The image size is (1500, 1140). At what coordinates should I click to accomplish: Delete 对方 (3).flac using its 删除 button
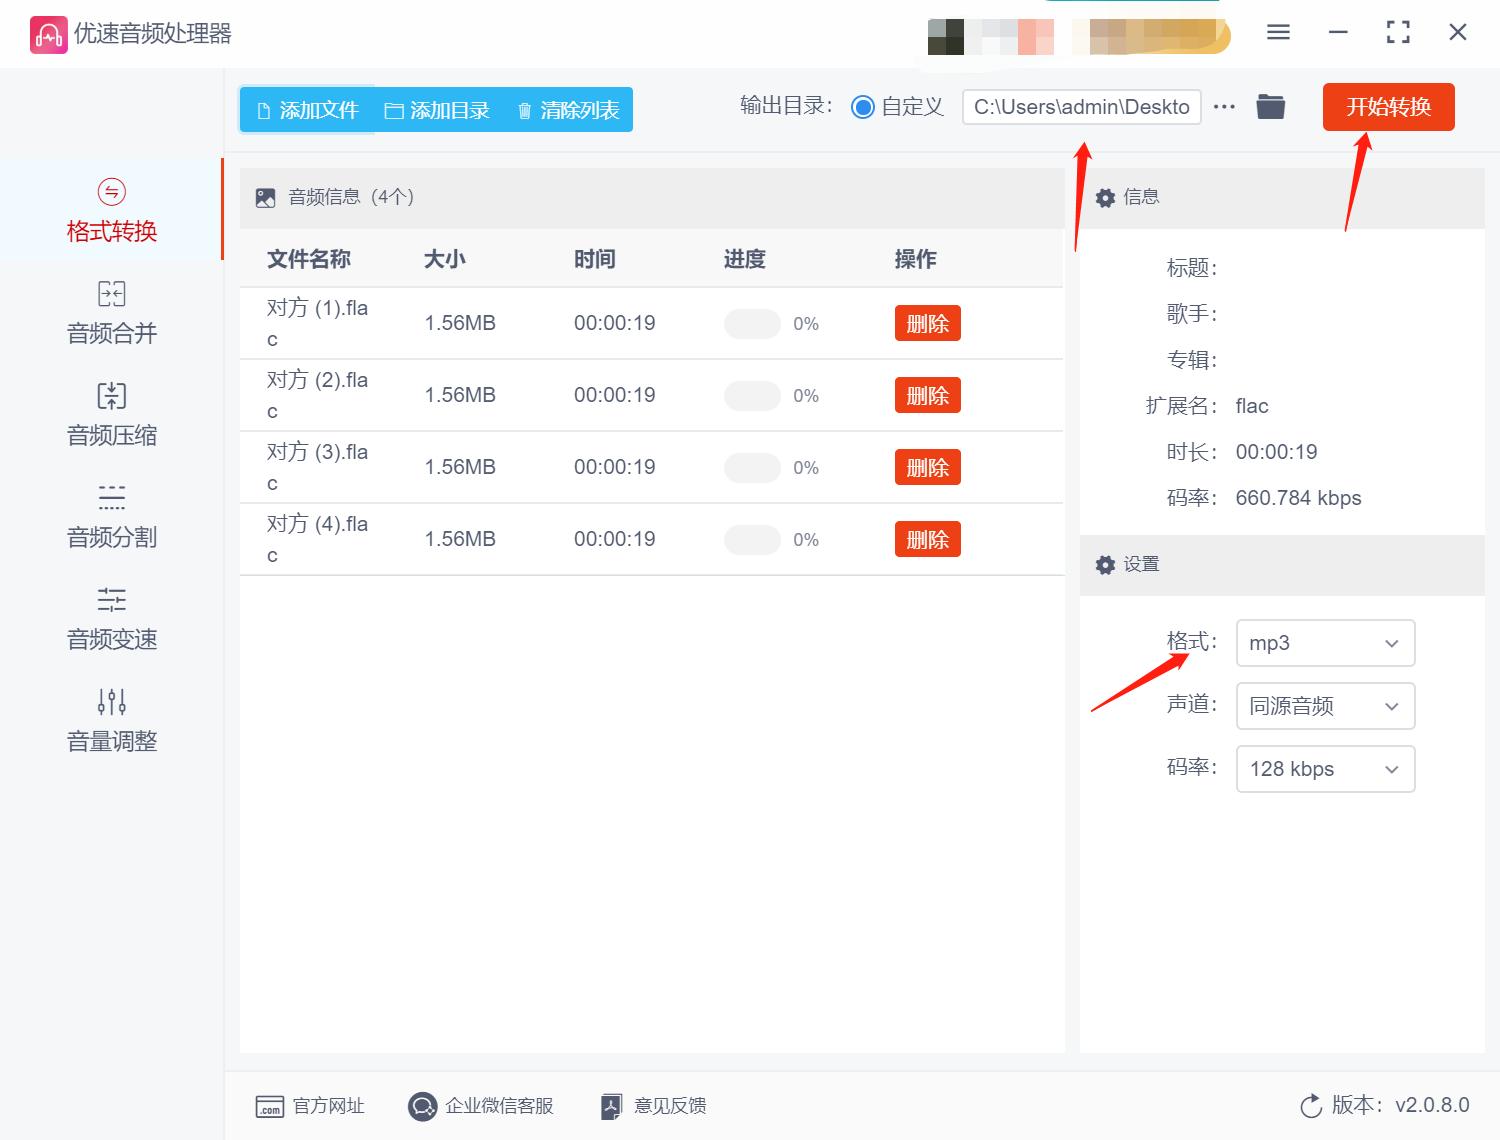click(926, 467)
